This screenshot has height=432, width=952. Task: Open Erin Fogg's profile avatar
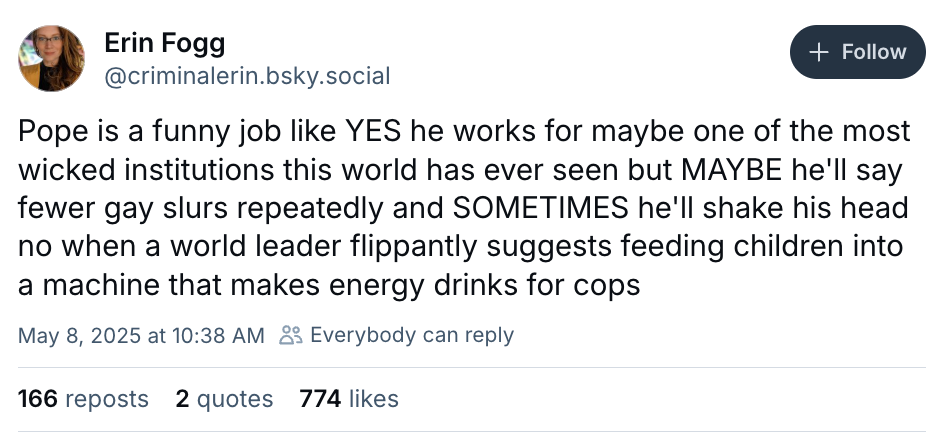coord(52,58)
